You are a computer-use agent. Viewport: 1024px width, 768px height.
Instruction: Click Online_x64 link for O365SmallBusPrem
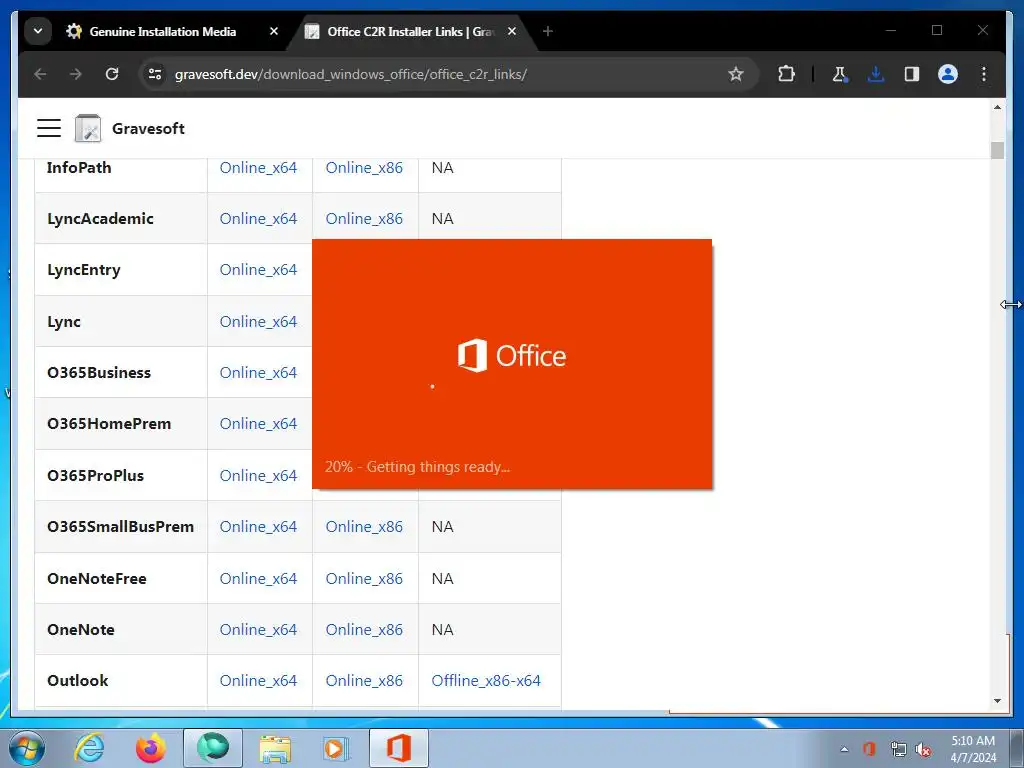(258, 526)
